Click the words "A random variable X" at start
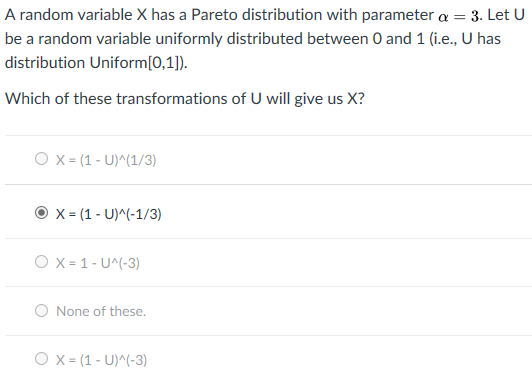 pos(76,15)
